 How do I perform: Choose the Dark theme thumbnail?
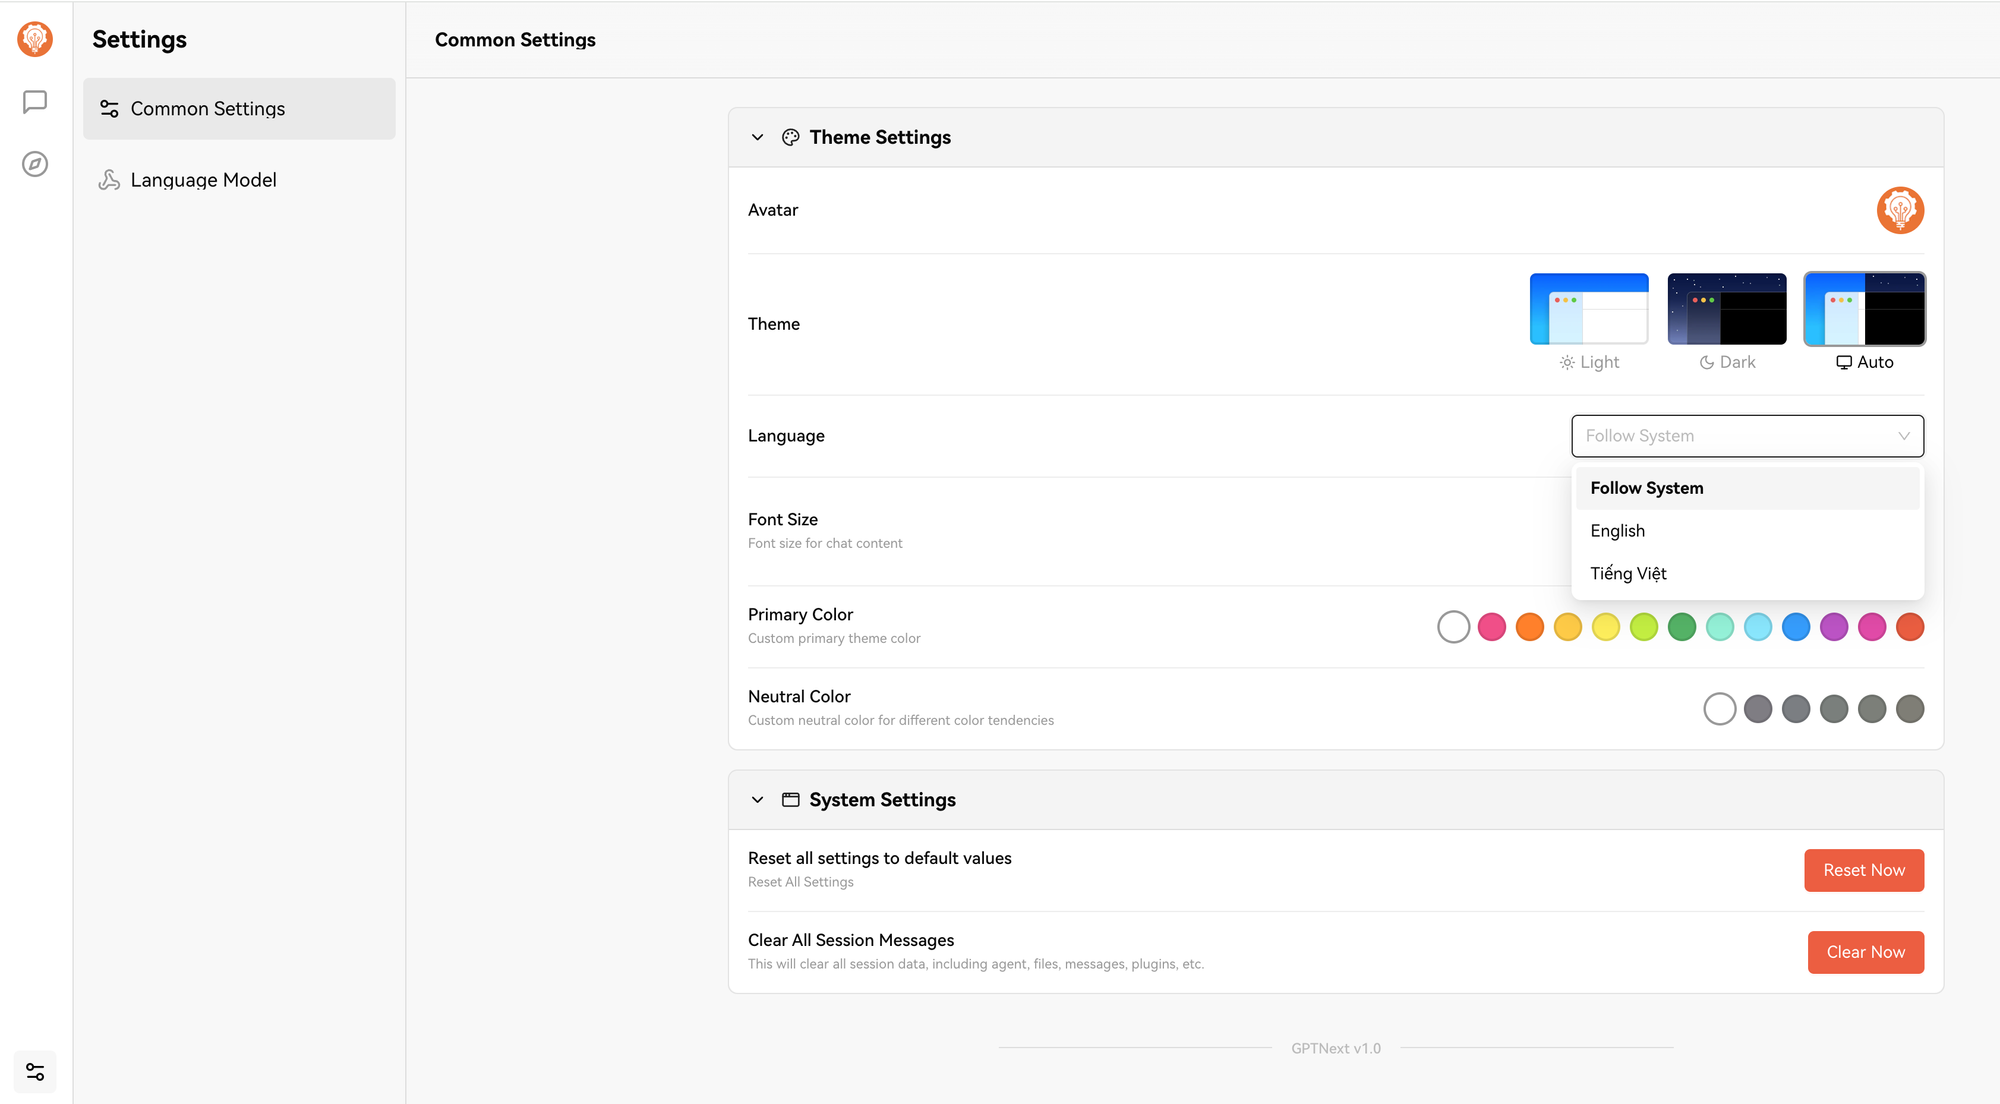tap(1727, 309)
